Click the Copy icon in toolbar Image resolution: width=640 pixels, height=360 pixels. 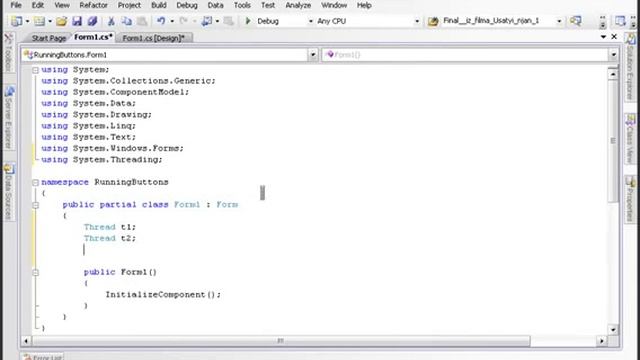pyautogui.click(x=127, y=21)
